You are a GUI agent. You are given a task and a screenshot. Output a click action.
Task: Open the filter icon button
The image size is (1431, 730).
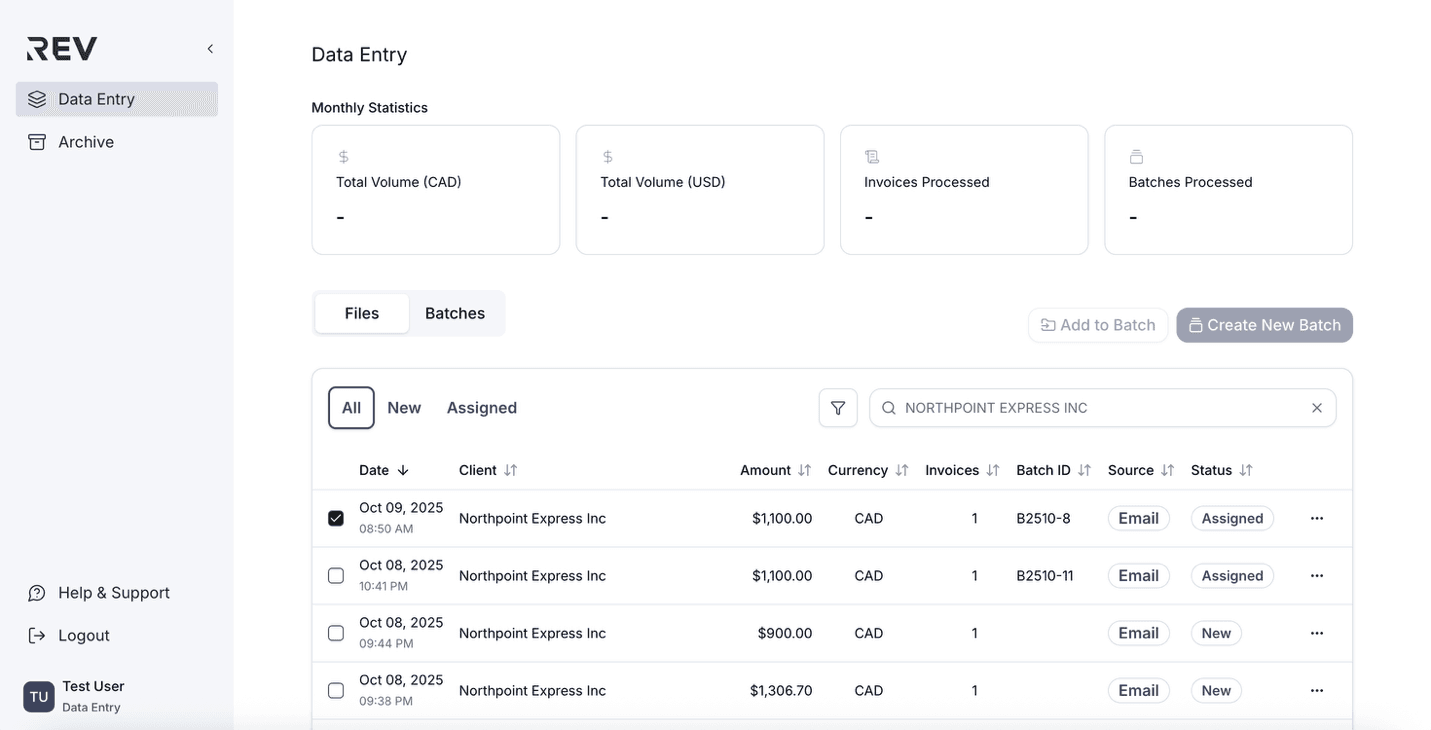coord(838,408)
